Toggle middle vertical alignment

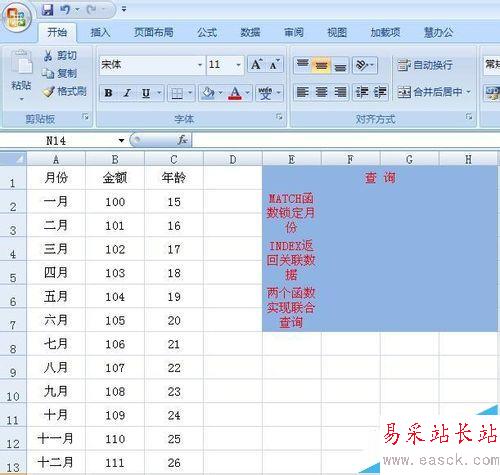(x=321, y=65)
